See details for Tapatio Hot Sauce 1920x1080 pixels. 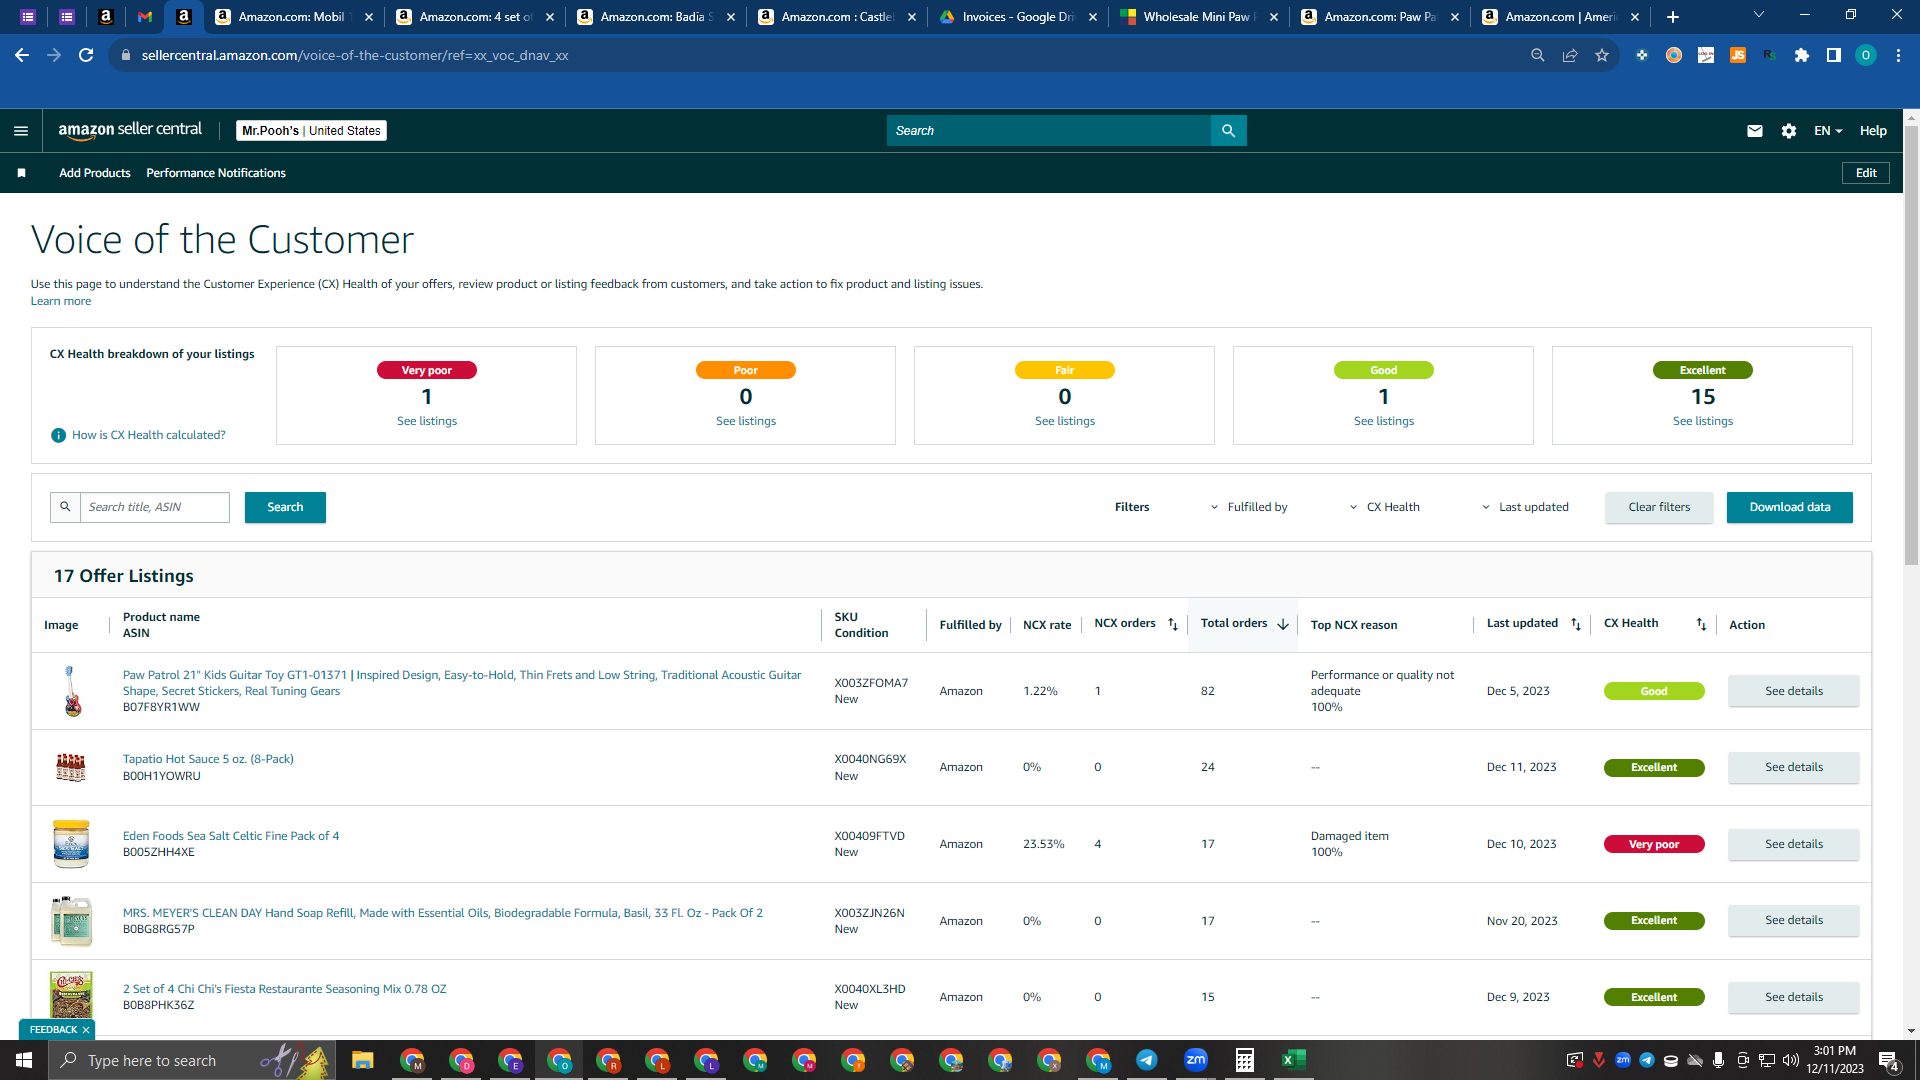(1794, 767)
